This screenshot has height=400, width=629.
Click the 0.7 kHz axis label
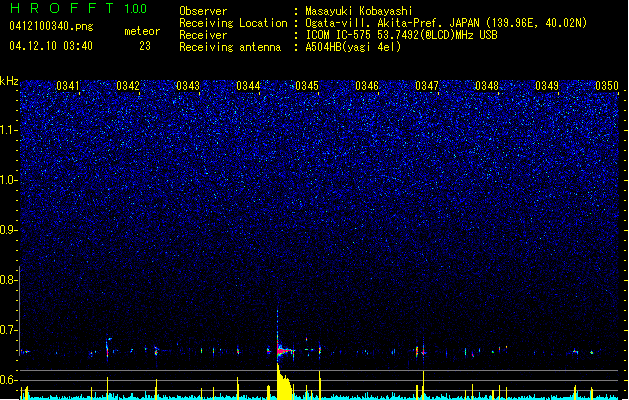point(8,330)
